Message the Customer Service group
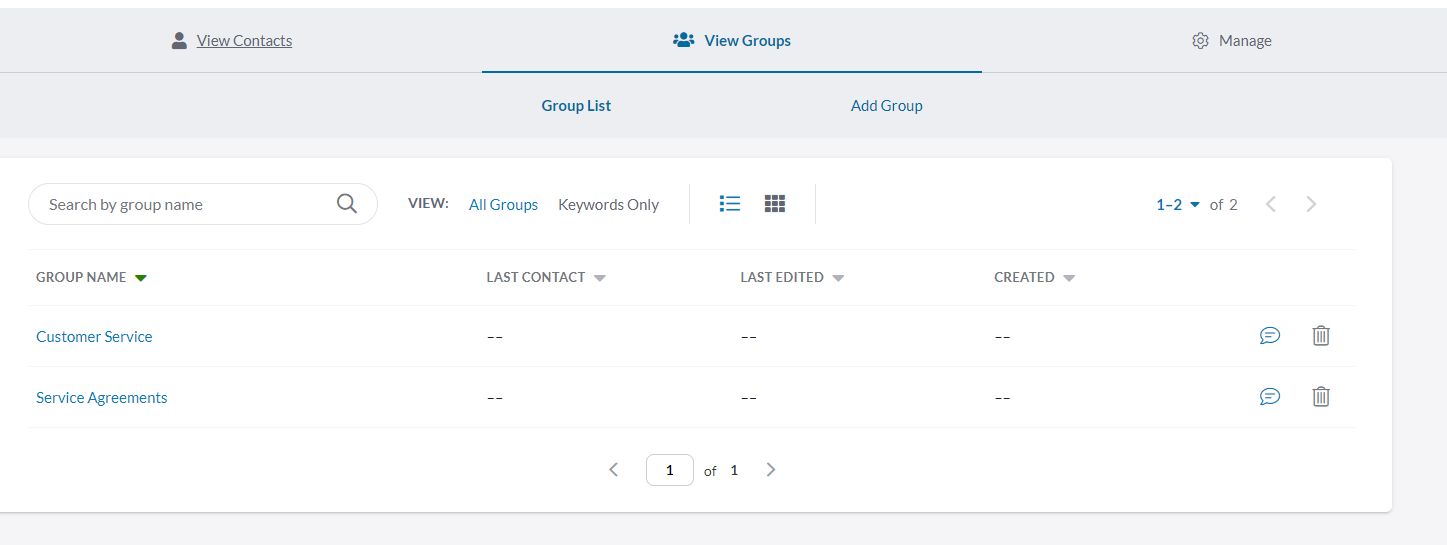This screenshot has height=545, width=1447. pos(1270,336)
